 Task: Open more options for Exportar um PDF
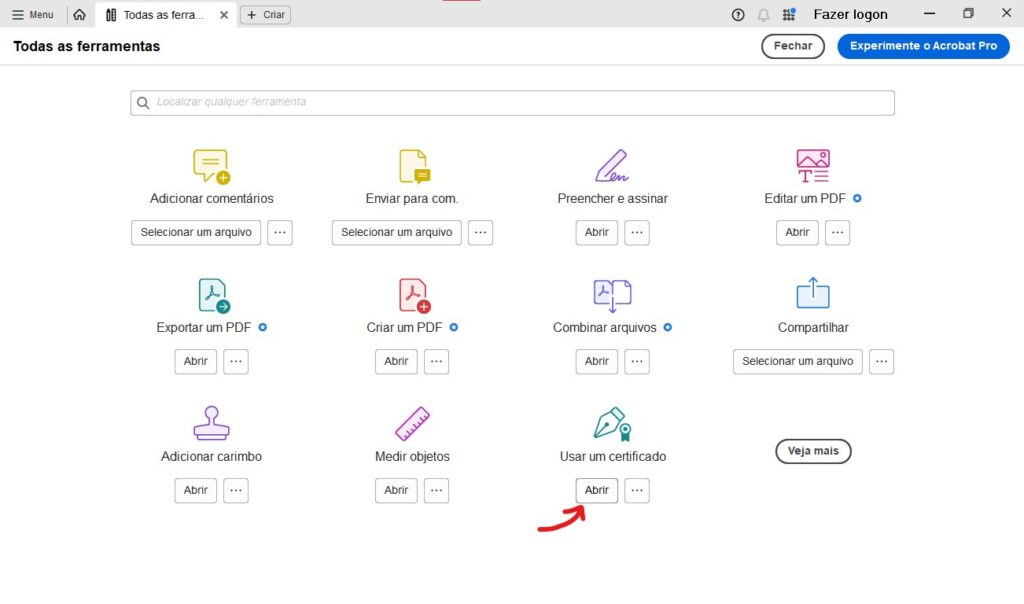236,362
